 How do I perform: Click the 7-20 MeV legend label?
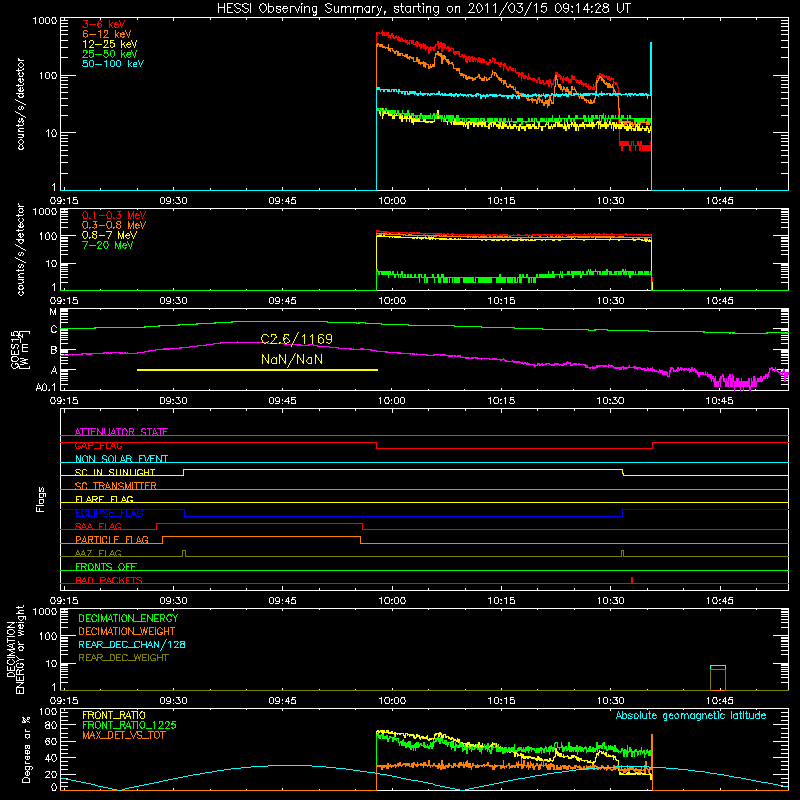[108, 245]
